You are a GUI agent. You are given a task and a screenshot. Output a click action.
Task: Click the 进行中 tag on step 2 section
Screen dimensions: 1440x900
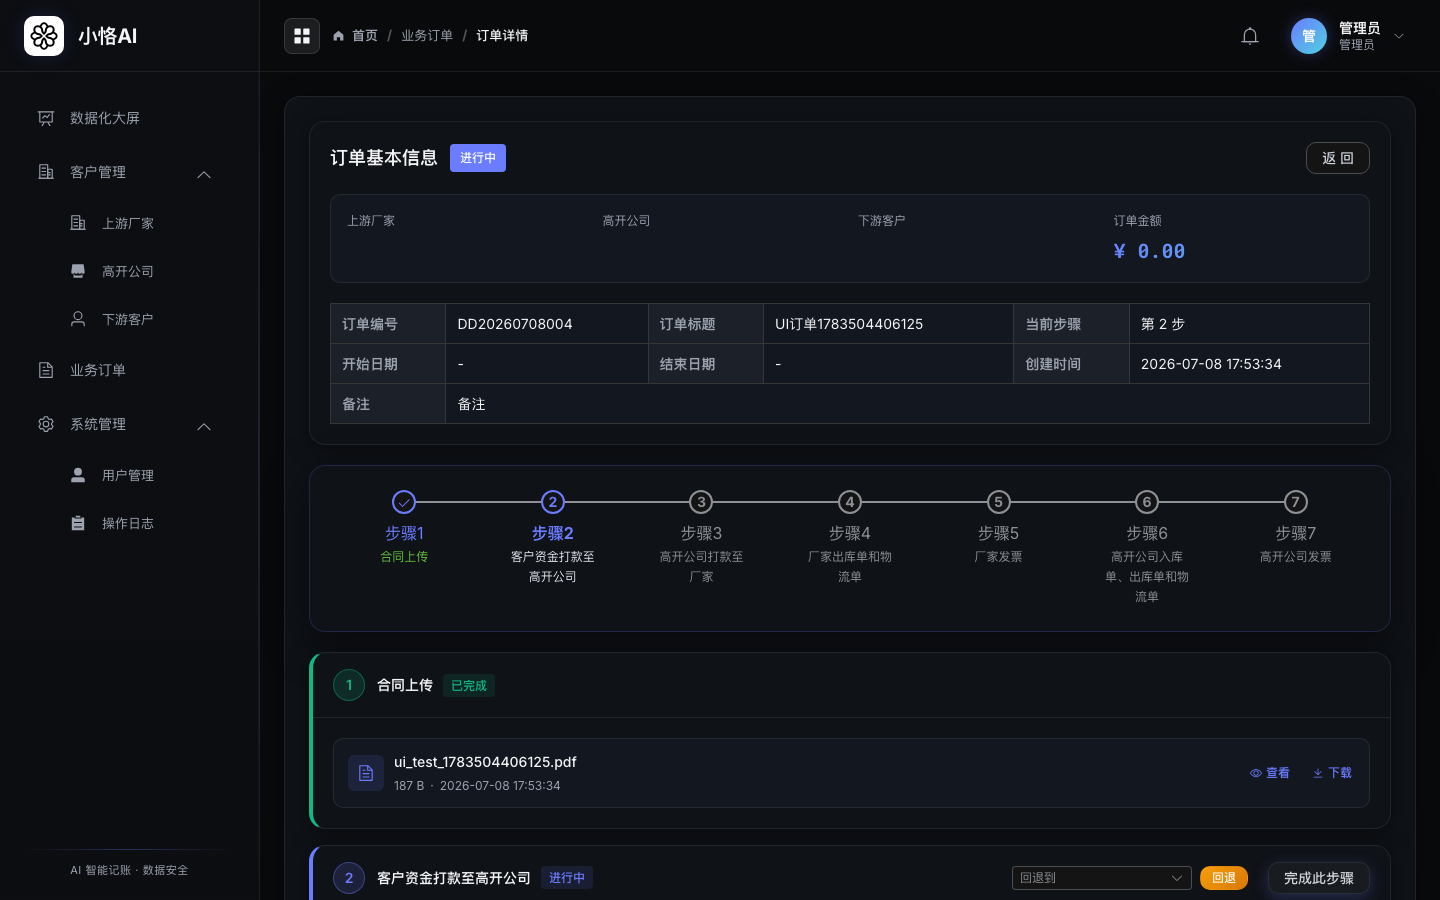point(567,878)
